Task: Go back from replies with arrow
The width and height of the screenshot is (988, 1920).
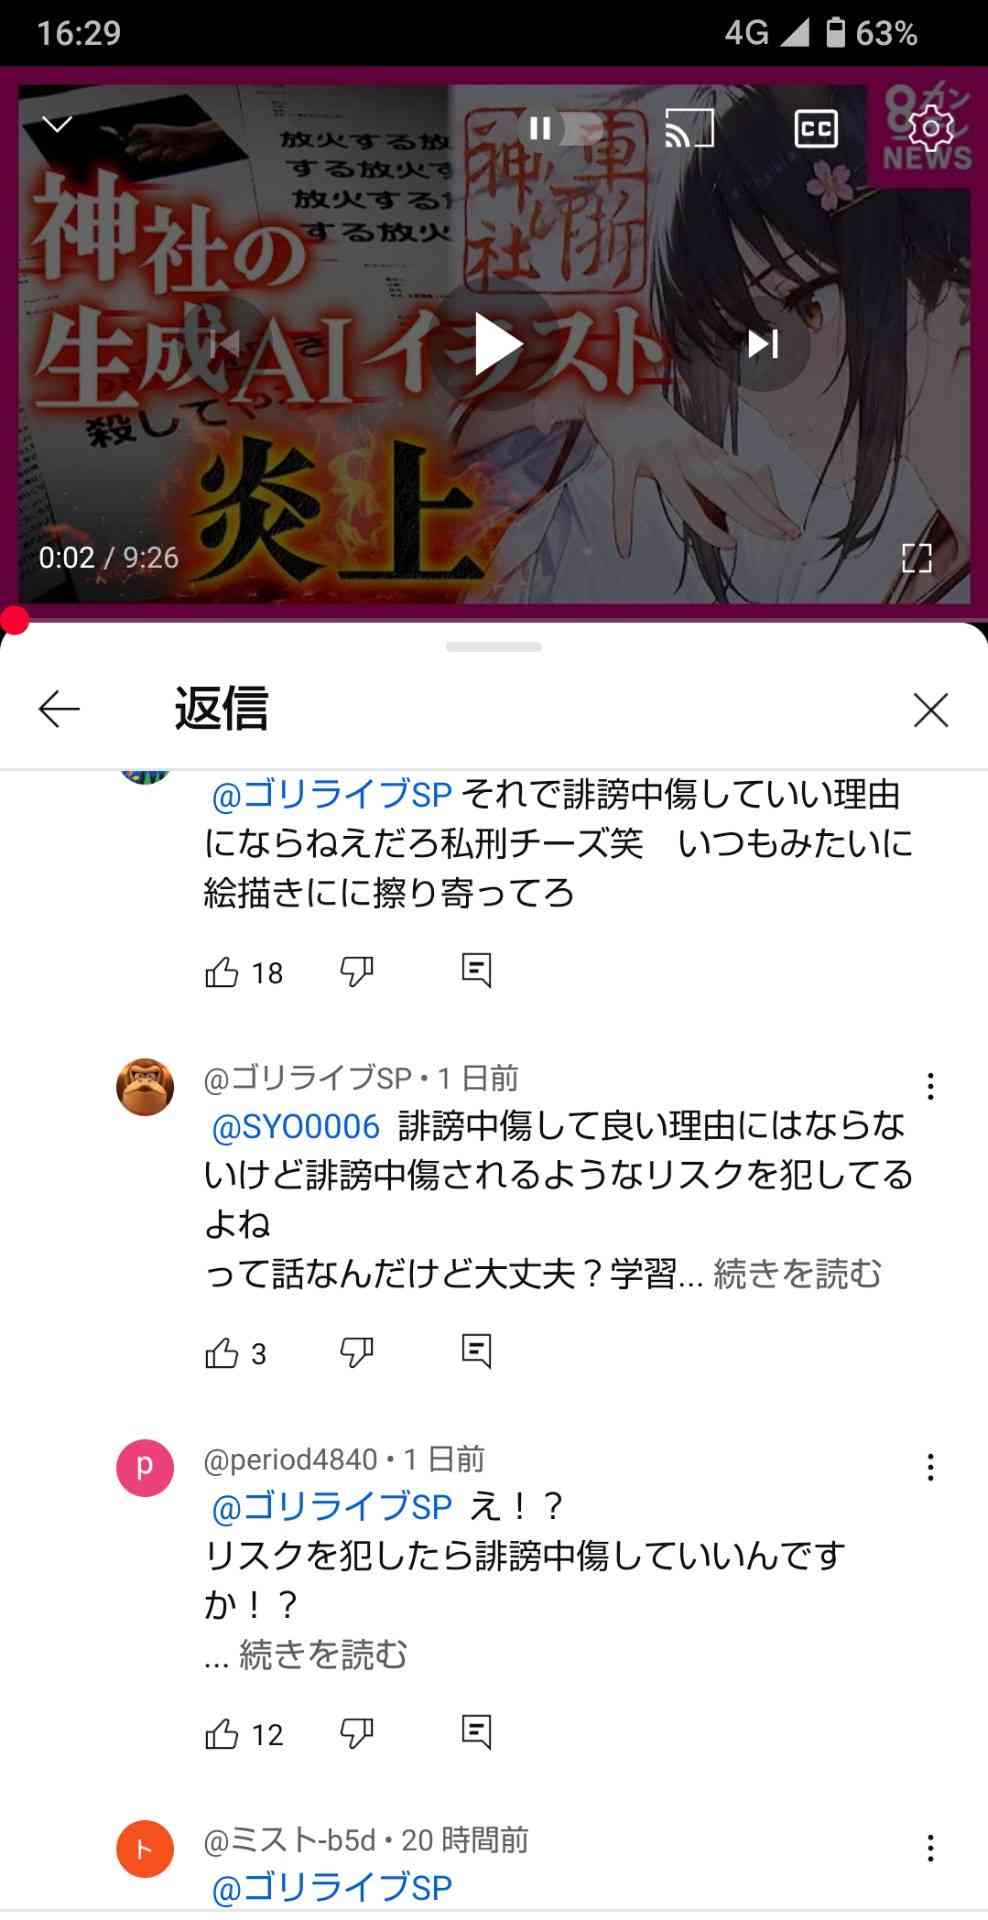Action: coord(59,709)
